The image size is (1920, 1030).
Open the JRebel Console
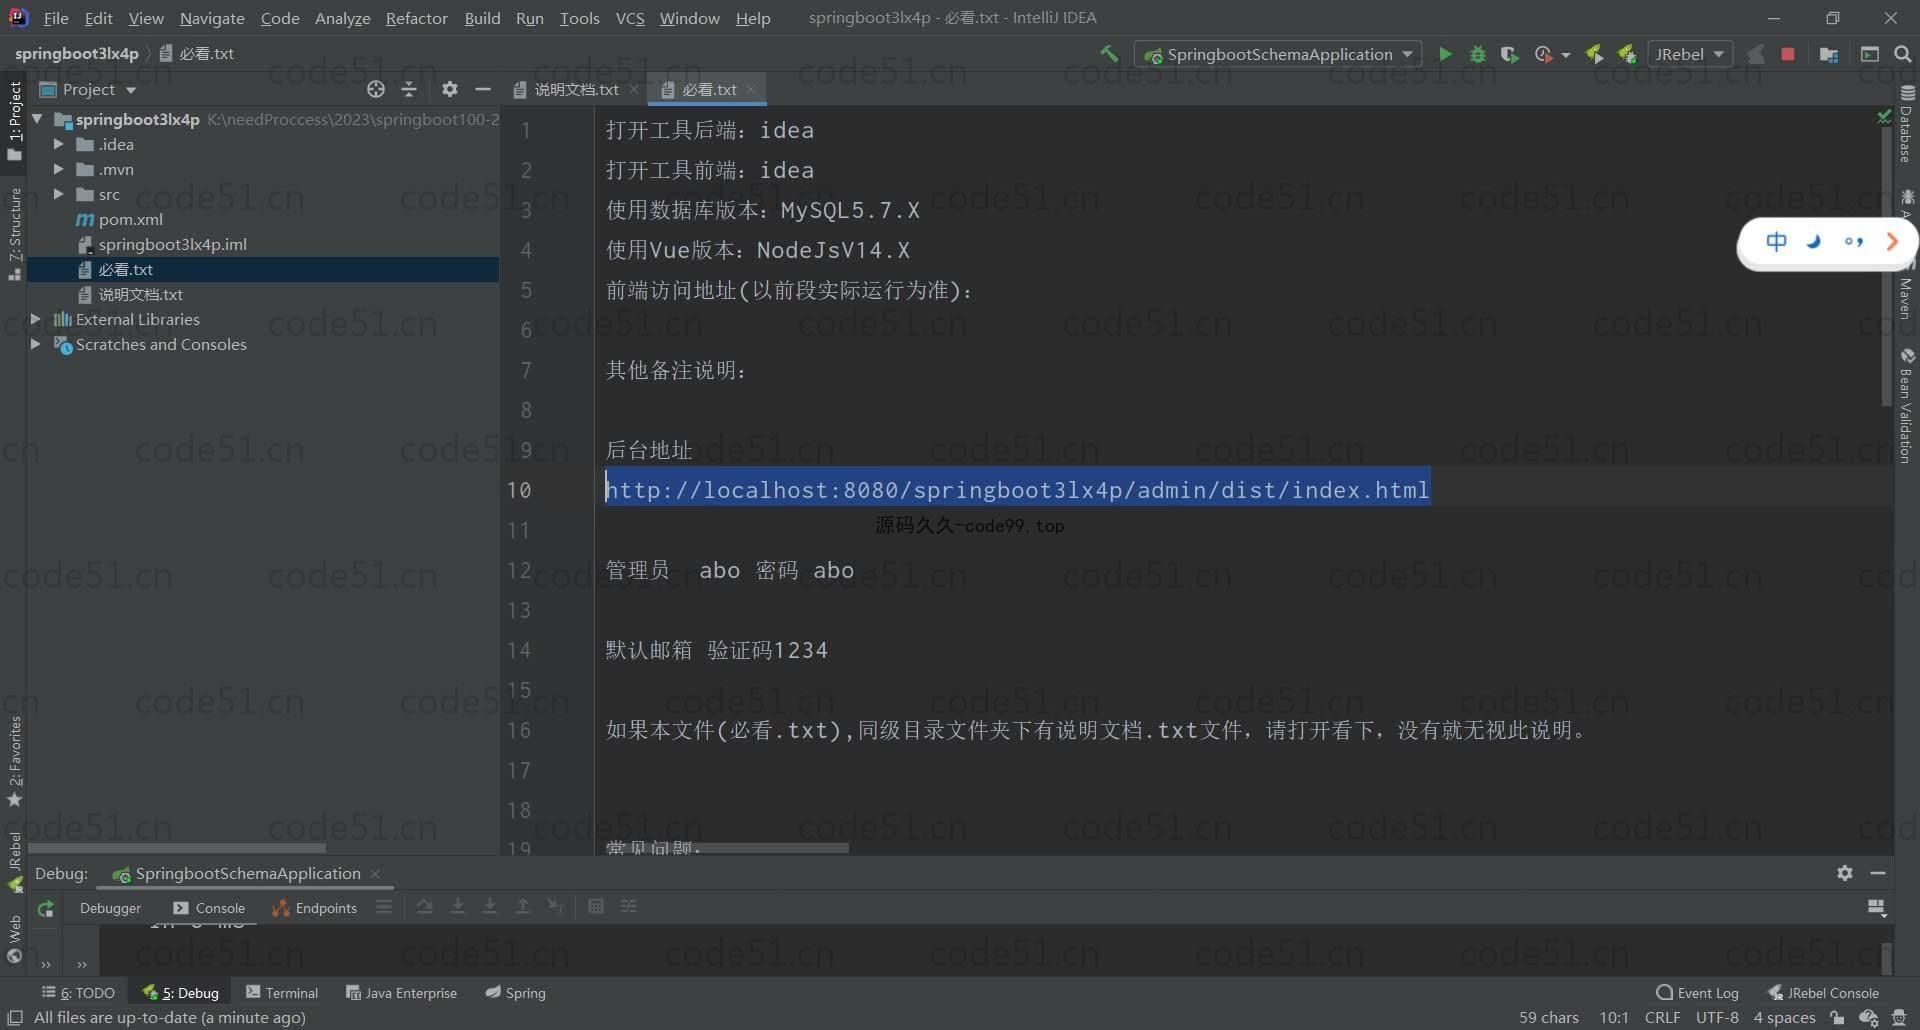tap(1824, 993)
